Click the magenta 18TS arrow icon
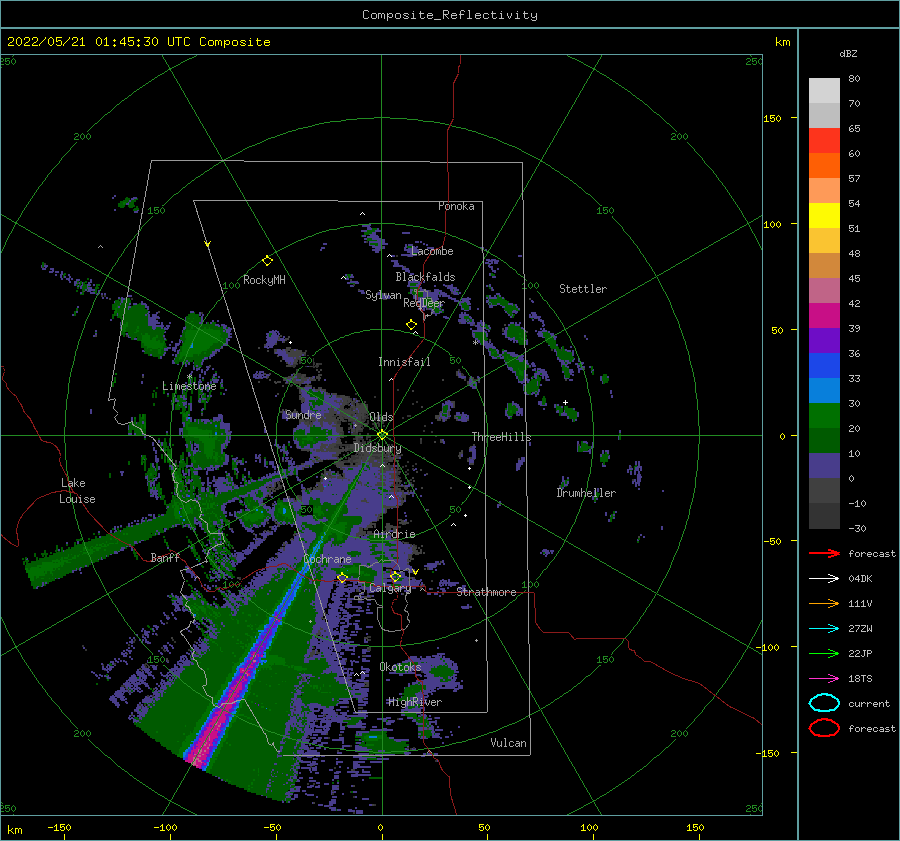The image size is (900, 841). 824,679
